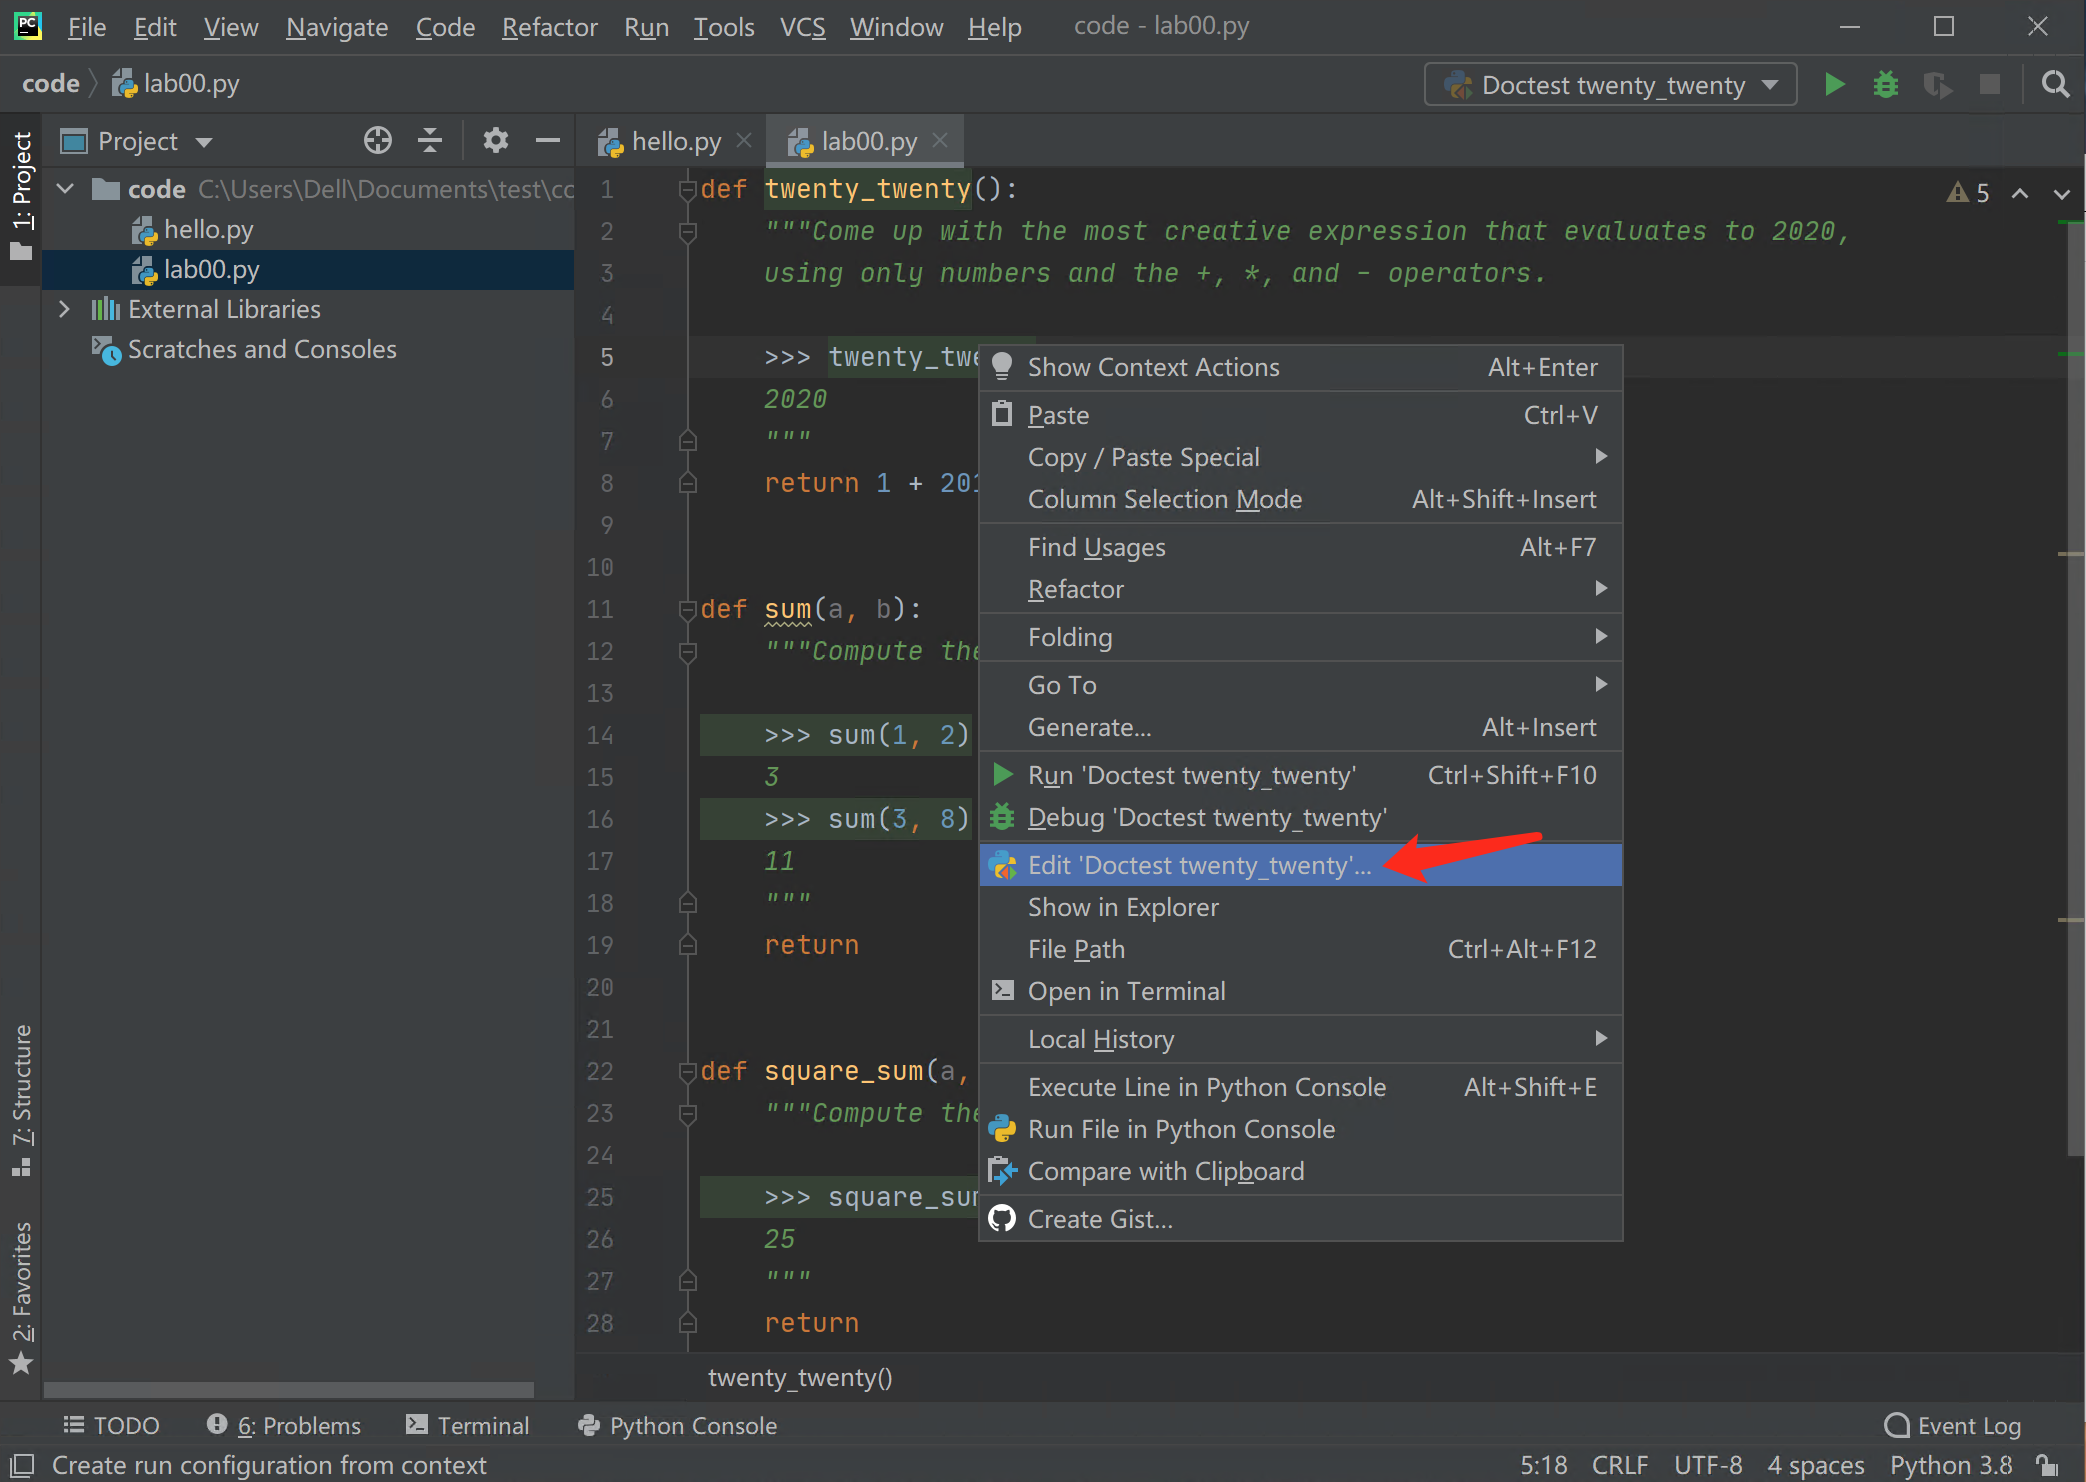Image resolution: width=2086 pixels, height=1482 pixels.
Task: Hide the Project panel with minus icon
Action: (x=547, y=141)
